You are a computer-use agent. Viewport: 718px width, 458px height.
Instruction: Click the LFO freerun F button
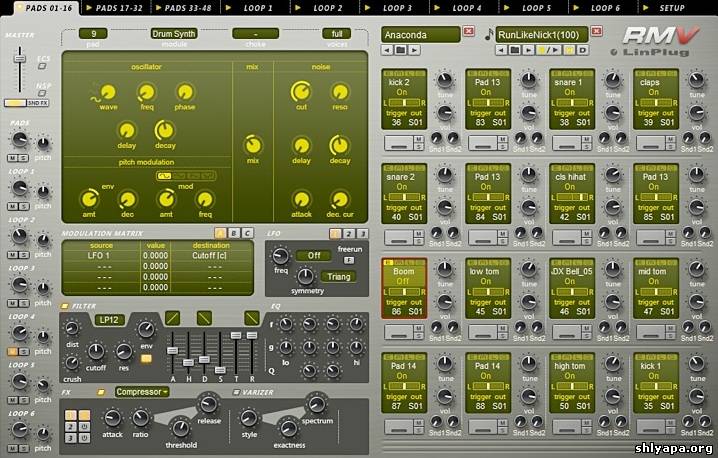pos(350,259)
